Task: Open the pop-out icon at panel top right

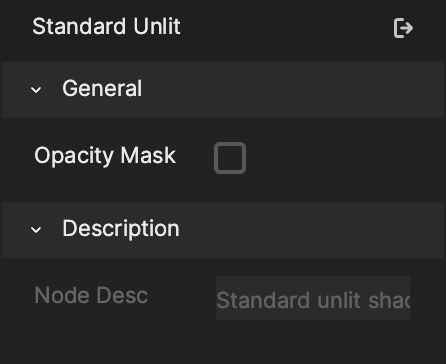Action: tap(403, 28)
